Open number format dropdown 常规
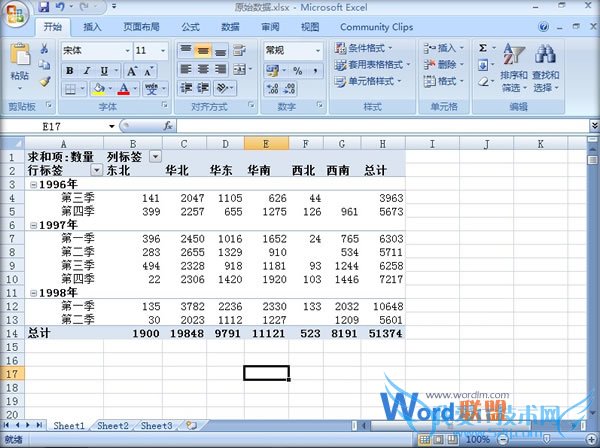Viewport: 600px width, 448px height. [x=318, y=51]
